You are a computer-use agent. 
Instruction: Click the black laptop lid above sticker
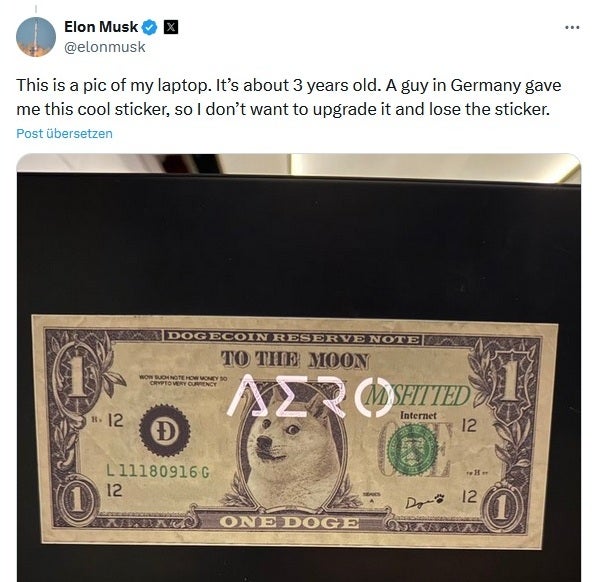(x=298, y=244)
